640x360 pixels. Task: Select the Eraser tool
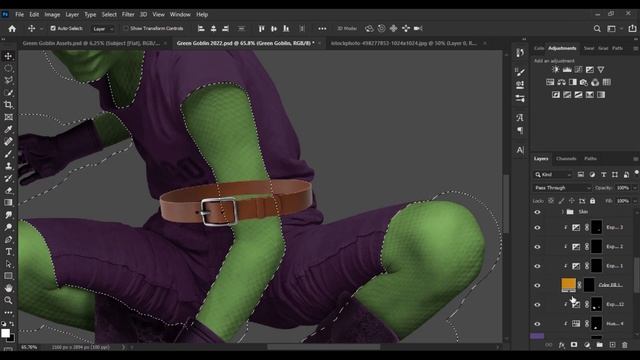[x=8, y=191]
